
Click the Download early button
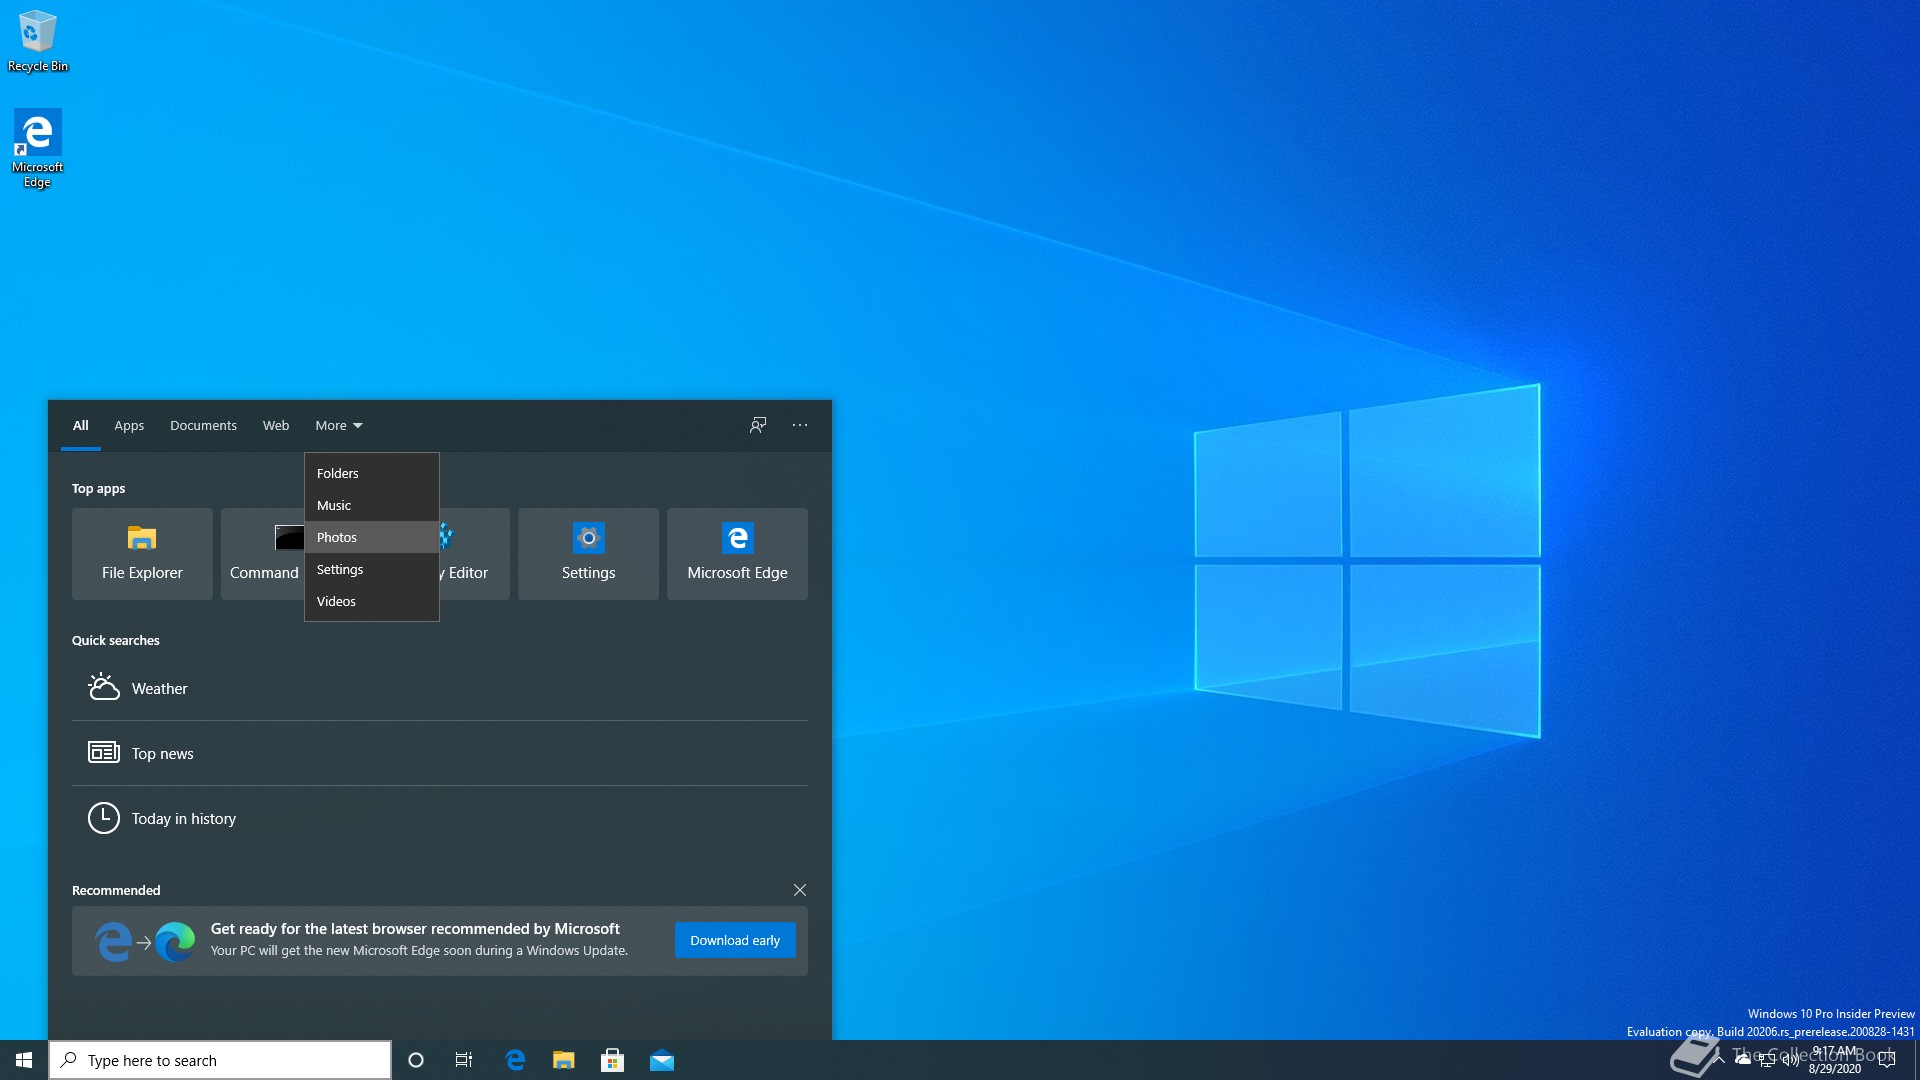[x=735, y=940]
